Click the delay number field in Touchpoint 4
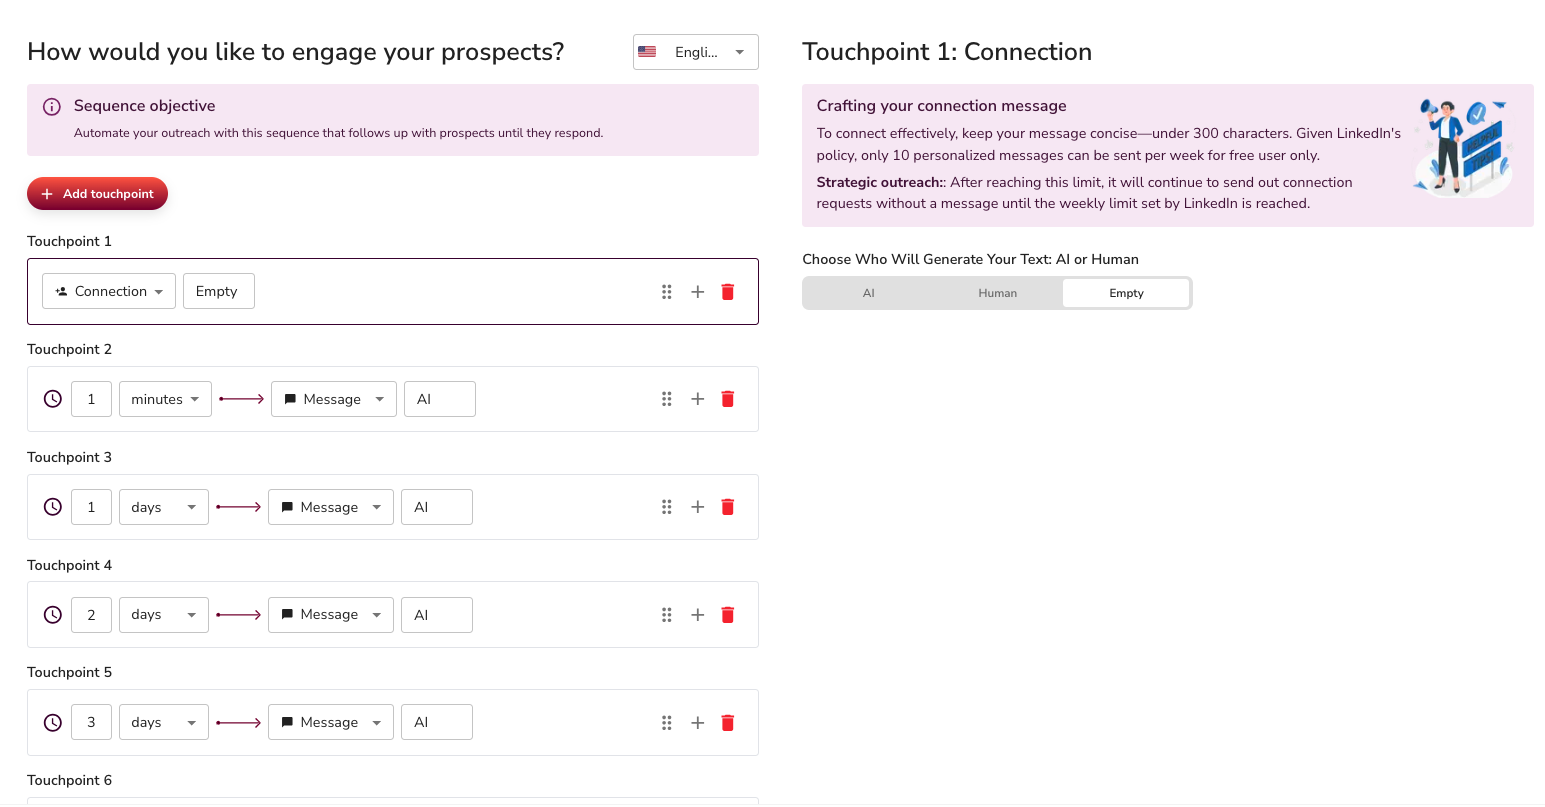Screen dimensions: 1545x807 [91, 615]
